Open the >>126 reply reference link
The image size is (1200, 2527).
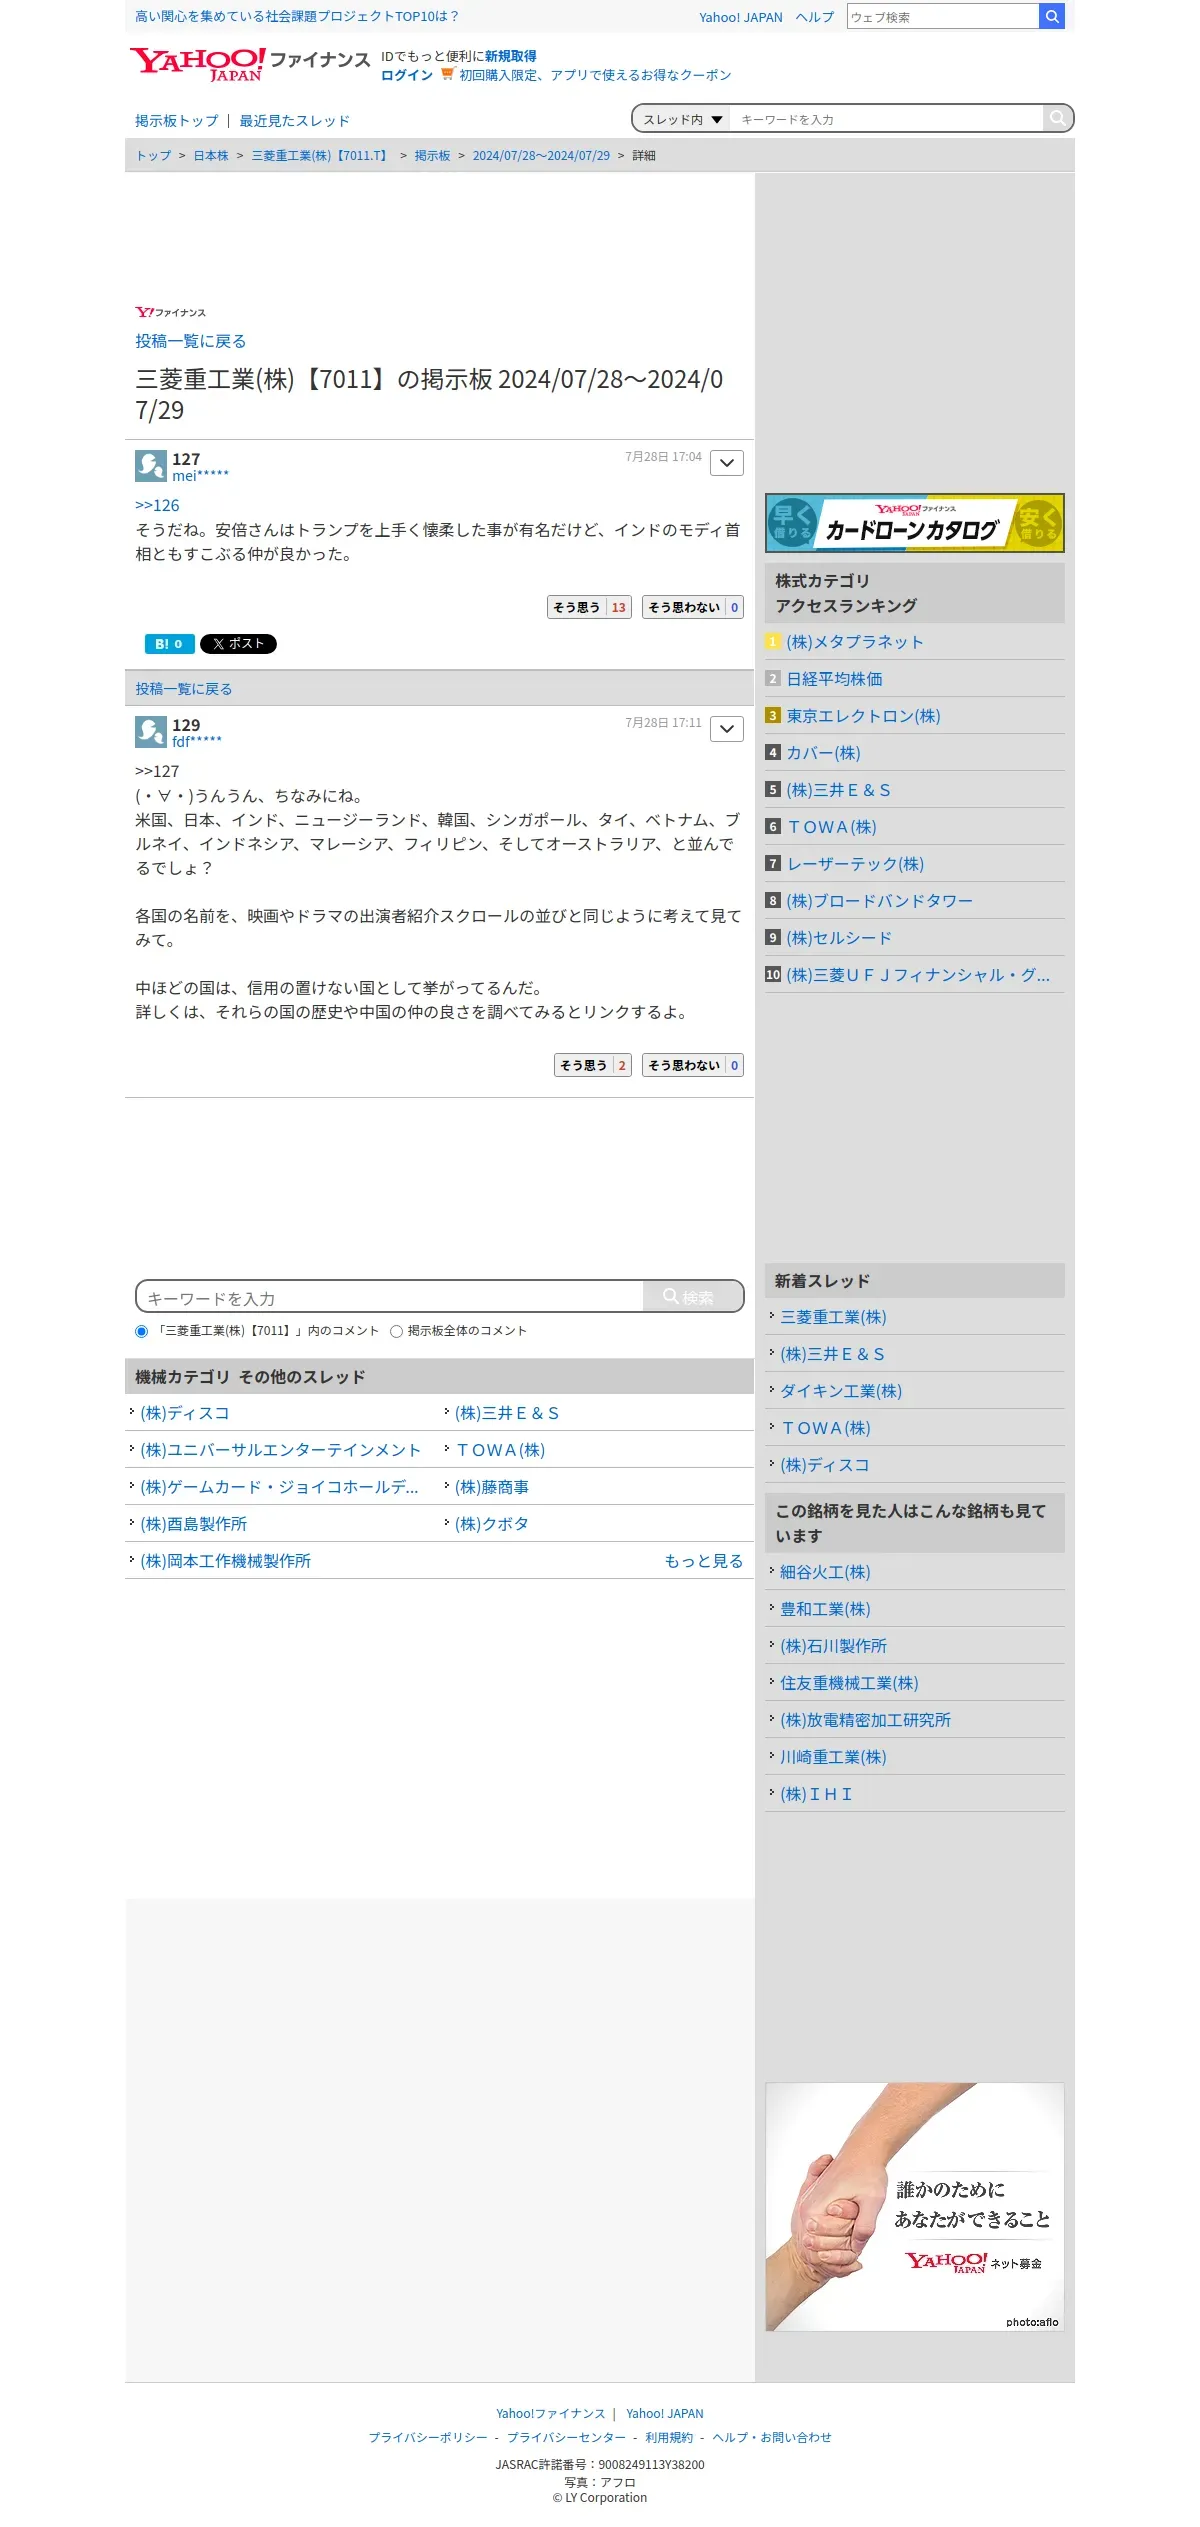tap(157, 506)
